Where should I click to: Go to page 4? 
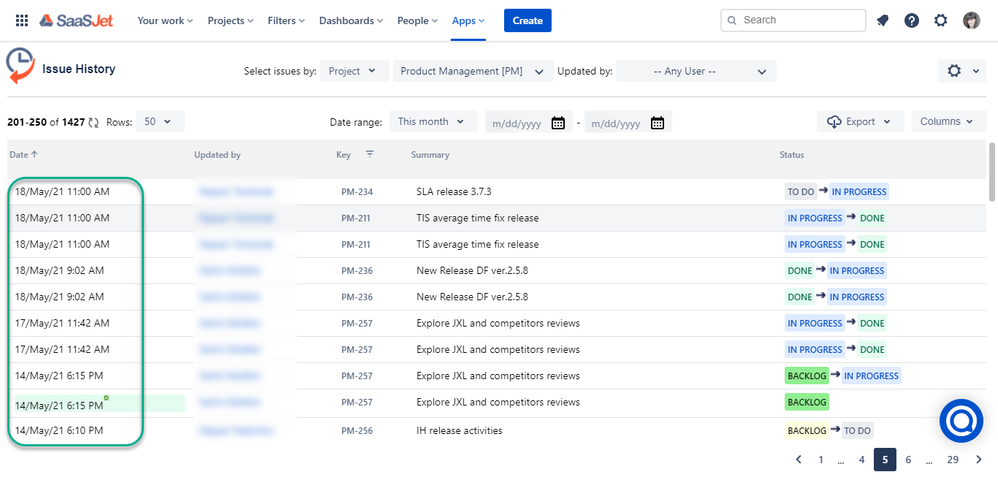click(x=861, y=460)
